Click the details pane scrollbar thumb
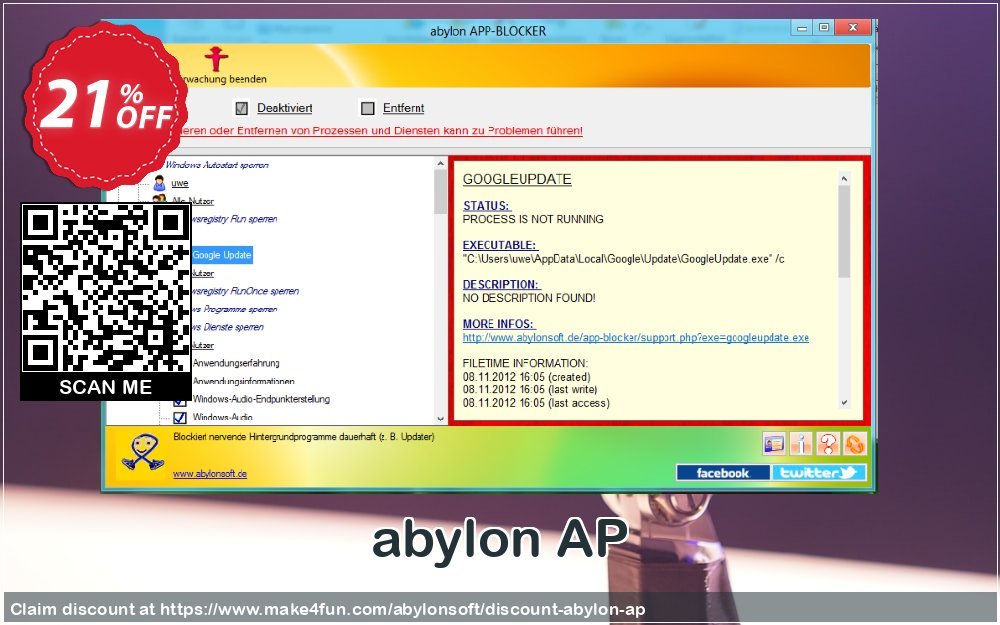The width and height of the screenshot is (1000, 625). [844, 232]
